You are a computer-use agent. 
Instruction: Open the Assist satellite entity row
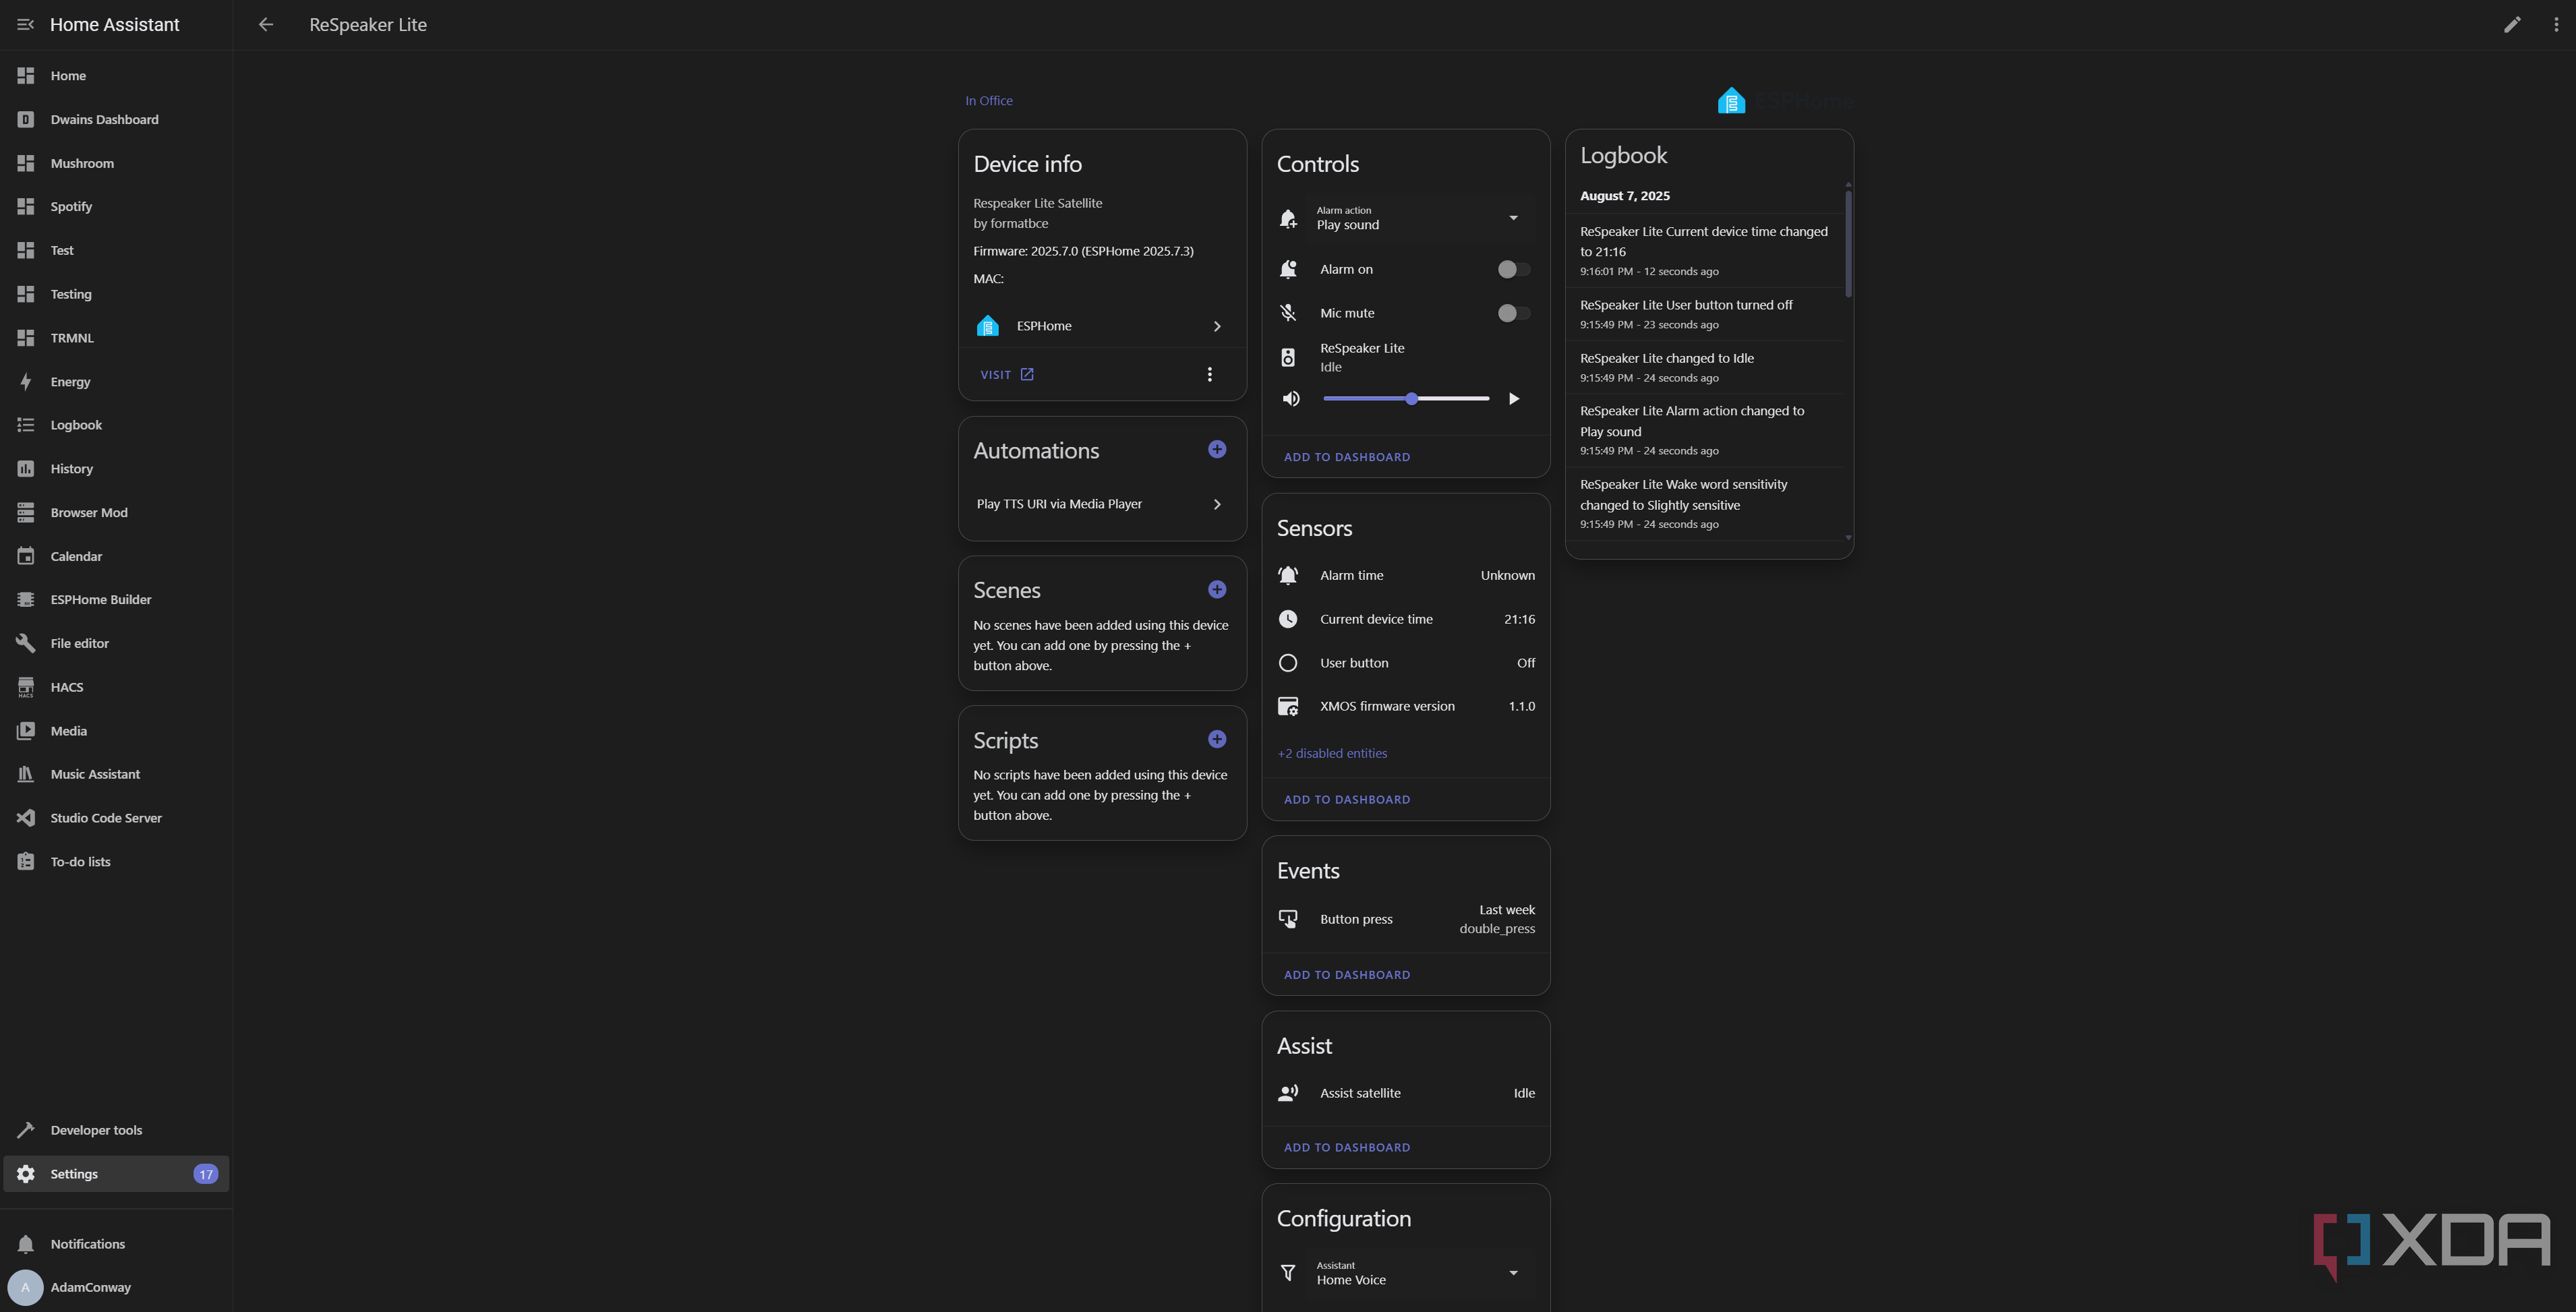pos(1405,1093)
